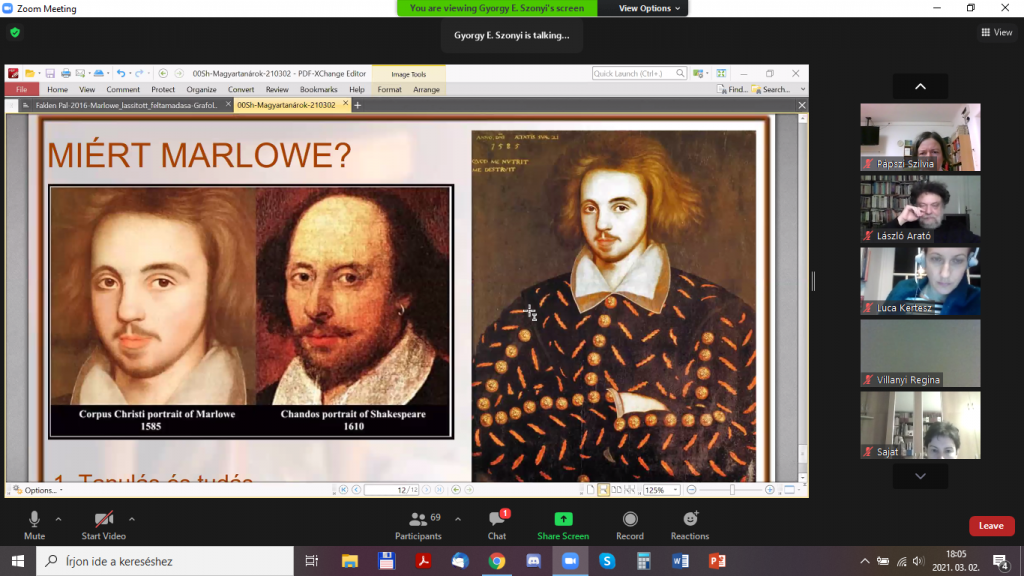Viewport: 1024px width, 576px height.
Task: Open the dropdown arrow next to Undo
Action: (x=130, y=74)
